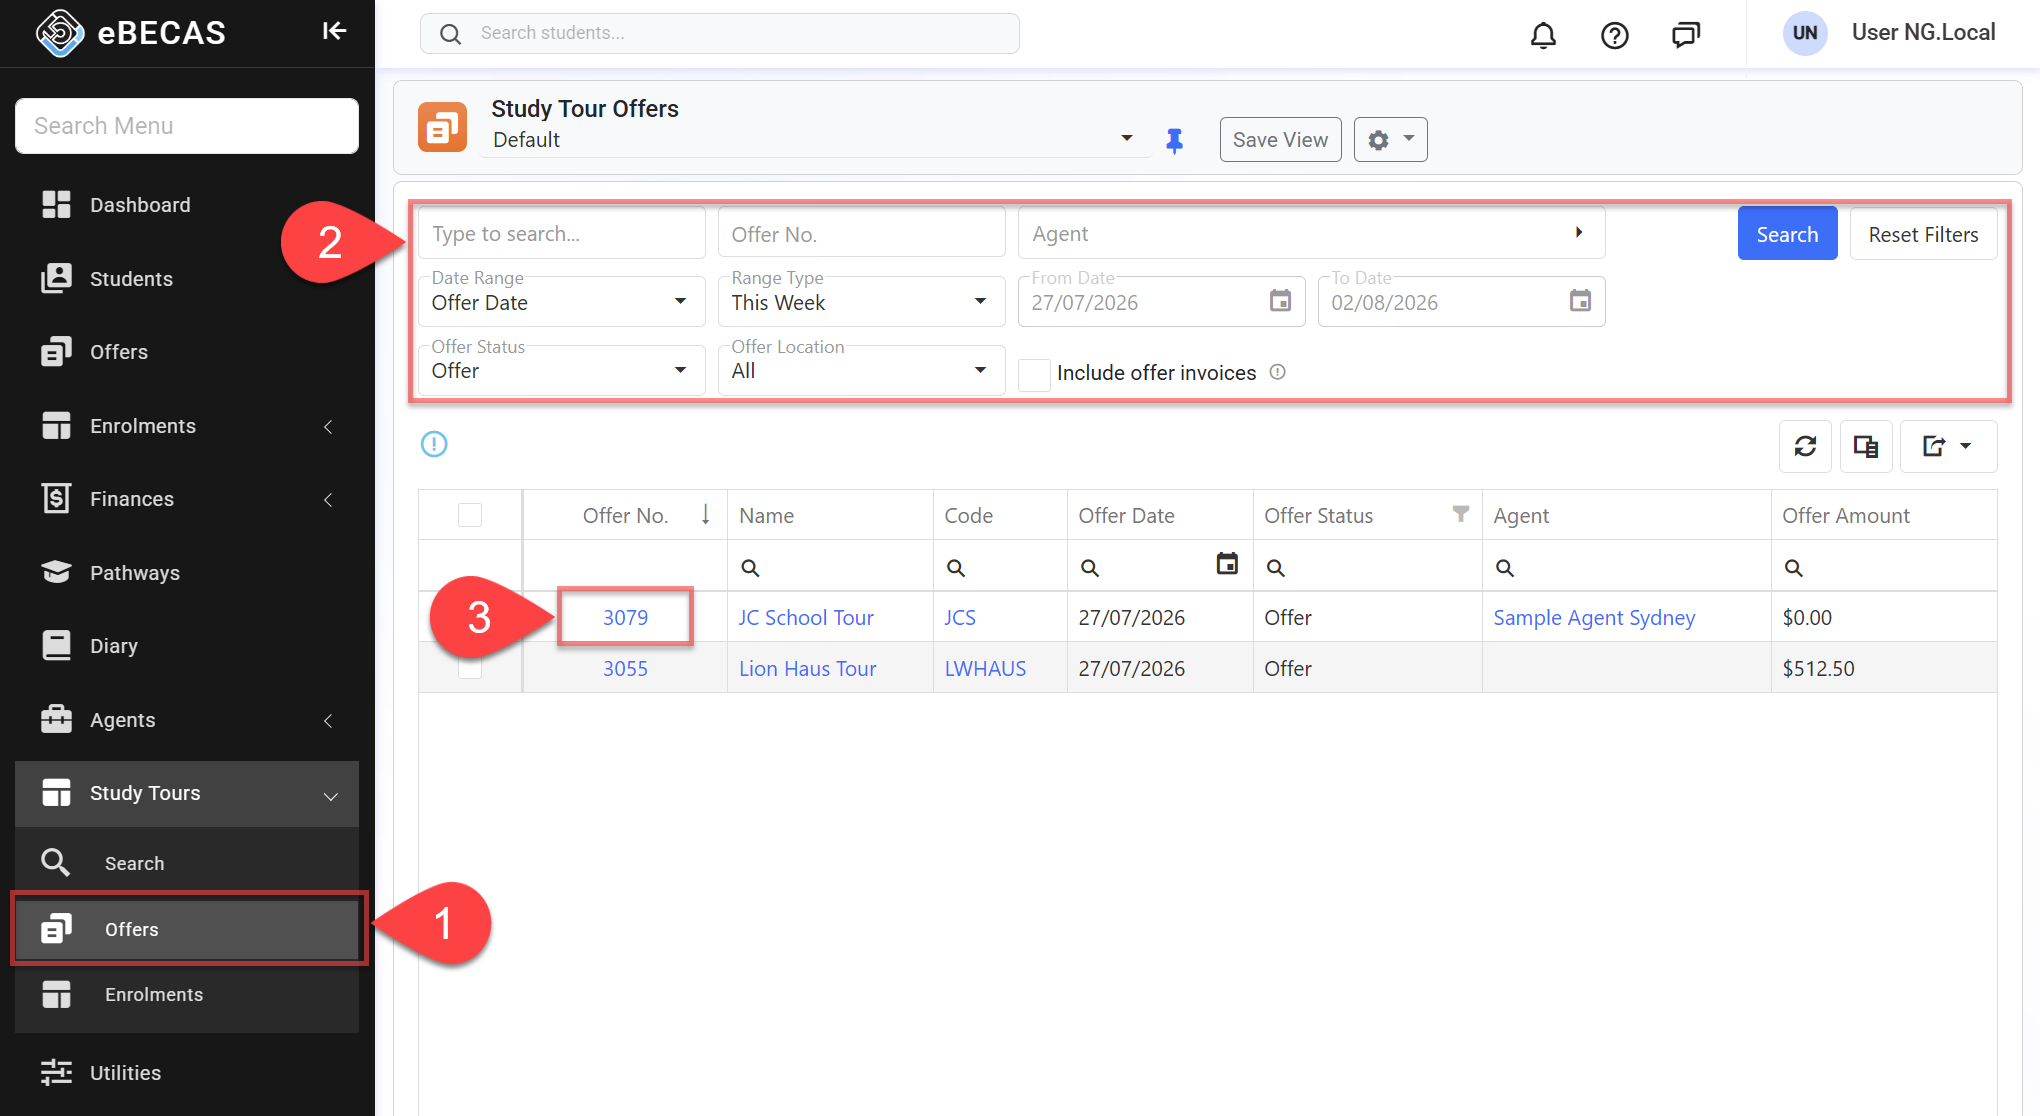Viewport: 2040px width, 1116px height.
Task: Open the Offer Location dropdown
Action: (x=861, y=371)
